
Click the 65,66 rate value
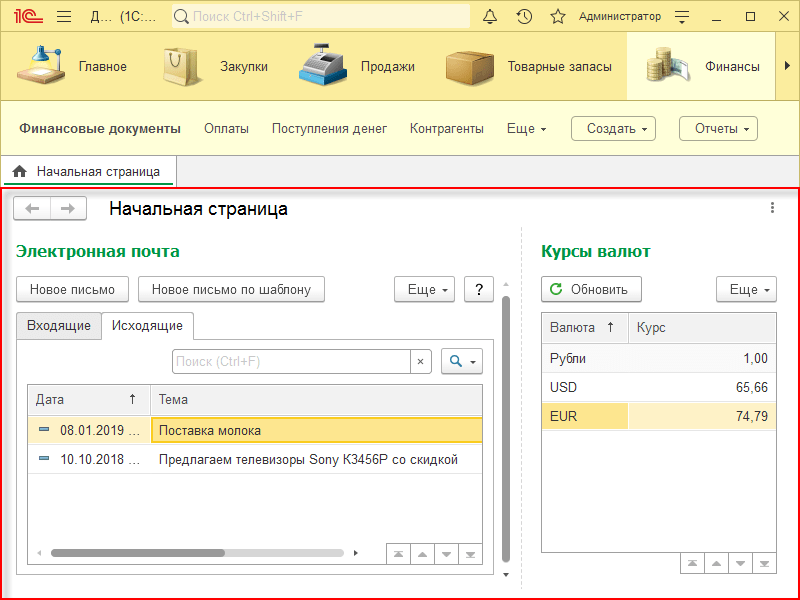tap(752, 387)
